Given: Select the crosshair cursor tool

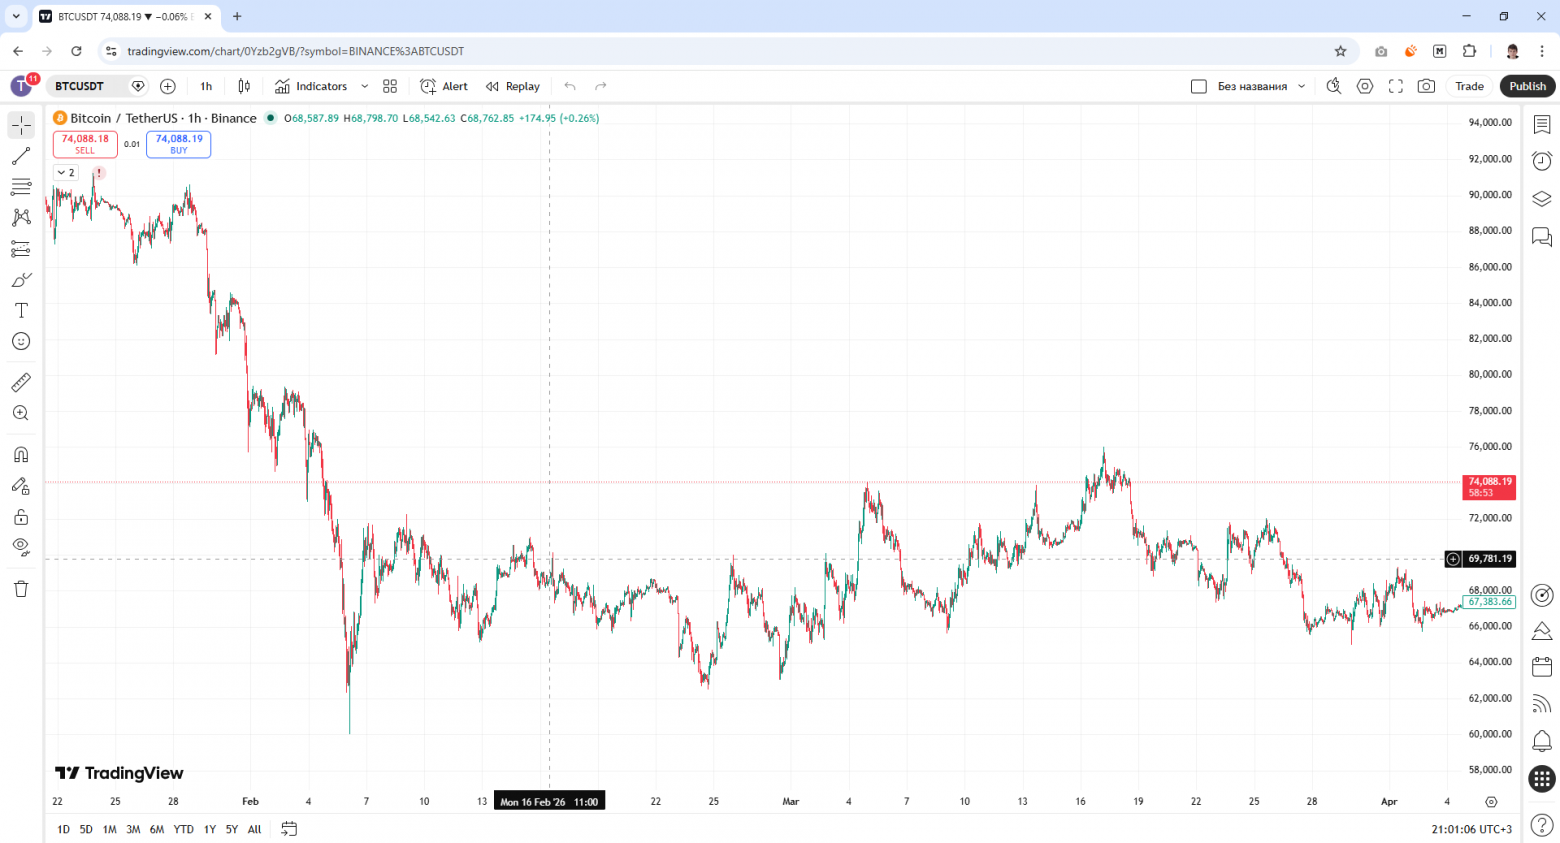Looking at the screenshot, I should click(21, 125).
